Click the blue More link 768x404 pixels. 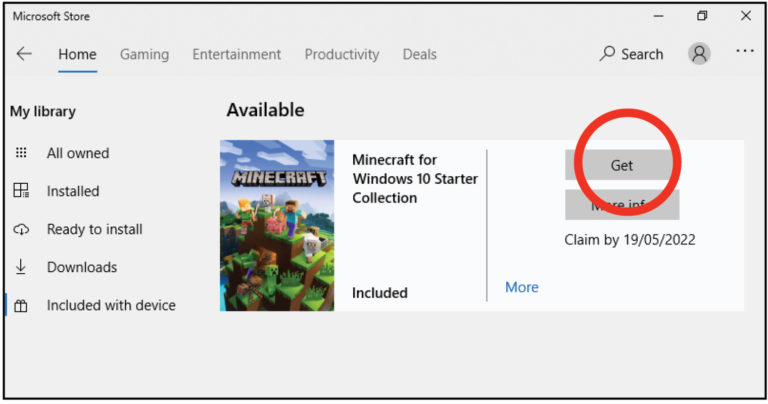521,287
